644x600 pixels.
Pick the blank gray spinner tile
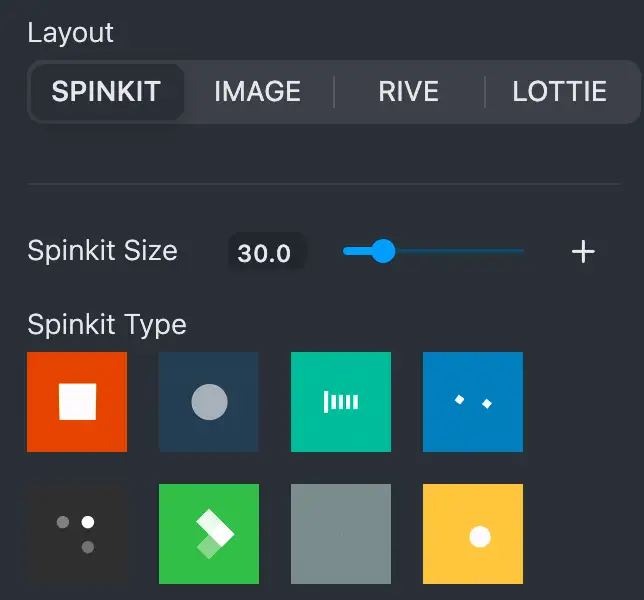341,534
